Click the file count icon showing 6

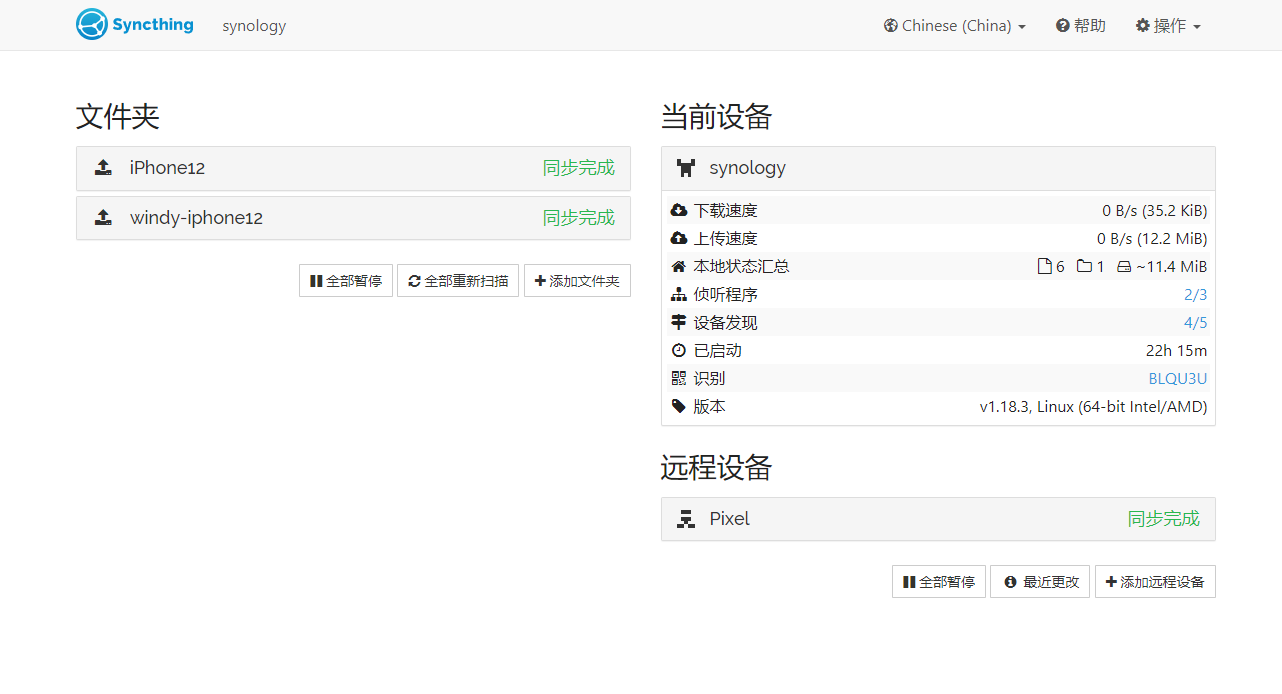[1044, 266]
